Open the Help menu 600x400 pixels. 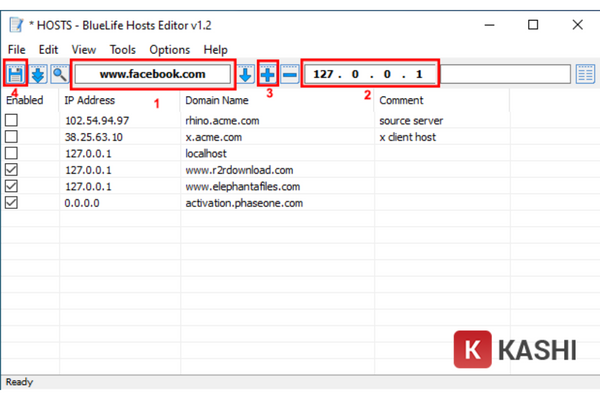(x=215, y=50)
